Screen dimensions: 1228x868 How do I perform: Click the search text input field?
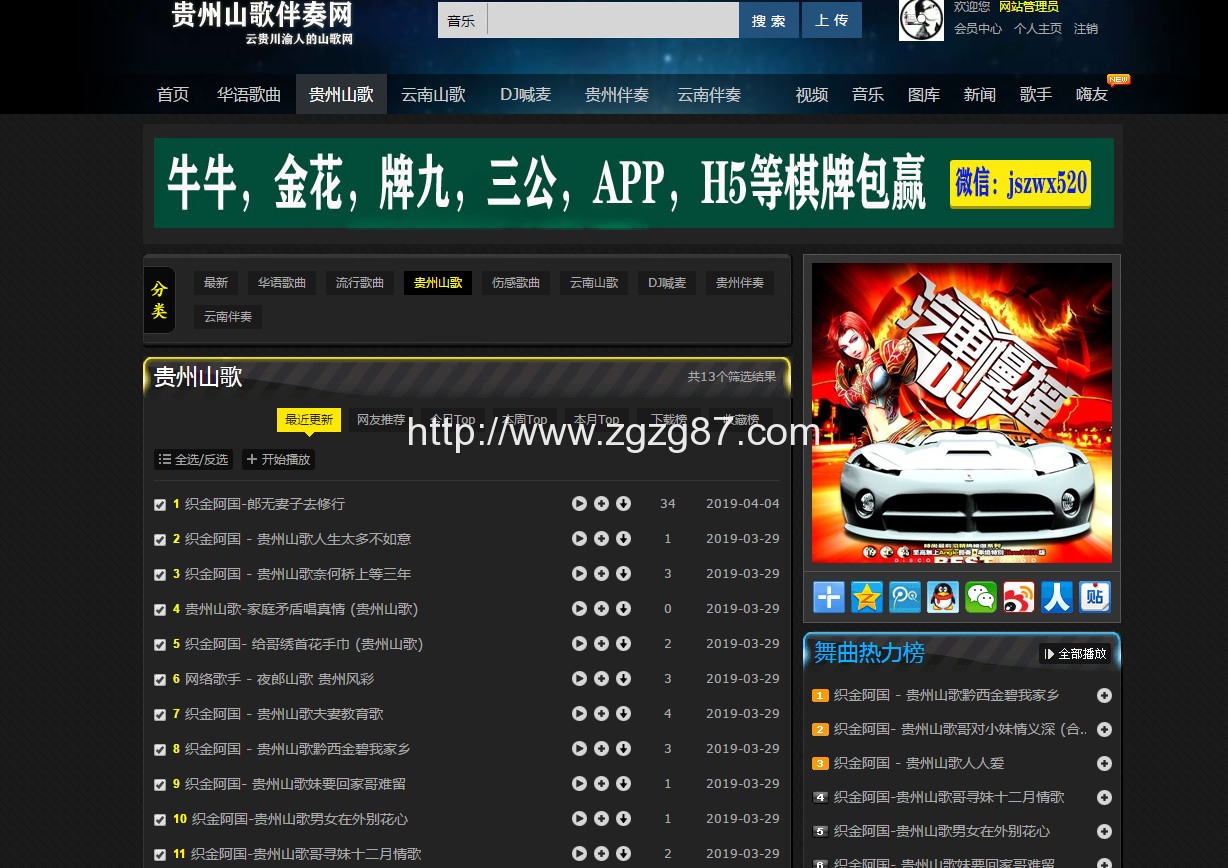612,20
